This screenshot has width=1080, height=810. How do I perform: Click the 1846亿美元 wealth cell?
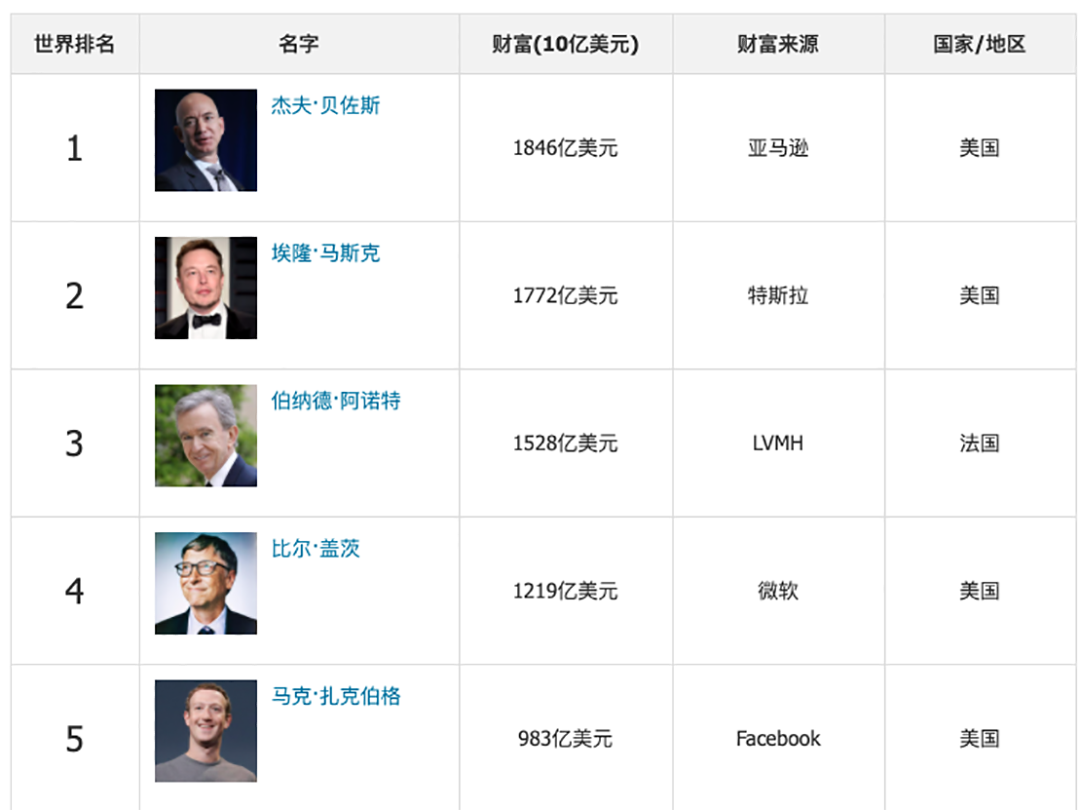(x=565, y=149)
